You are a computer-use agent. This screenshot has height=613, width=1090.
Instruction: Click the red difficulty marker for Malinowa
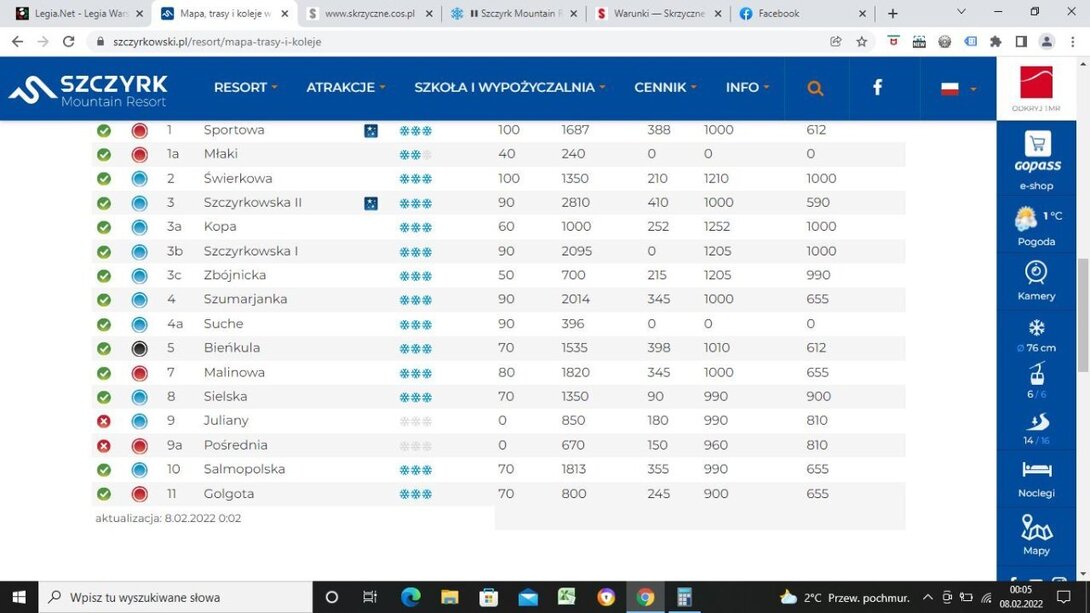pyautogui.click(x=140, y=373)
